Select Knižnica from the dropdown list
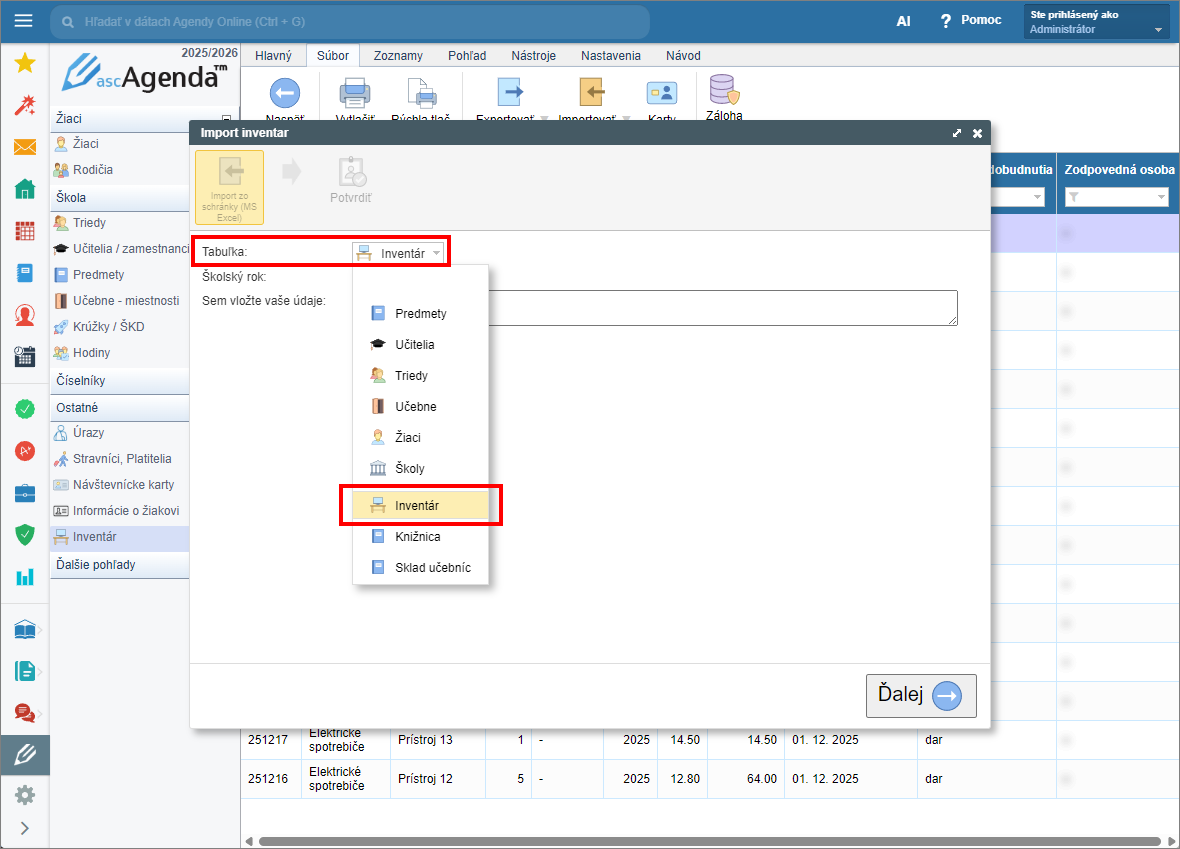Screen dimensions: 1180x849 click(418, 537)
